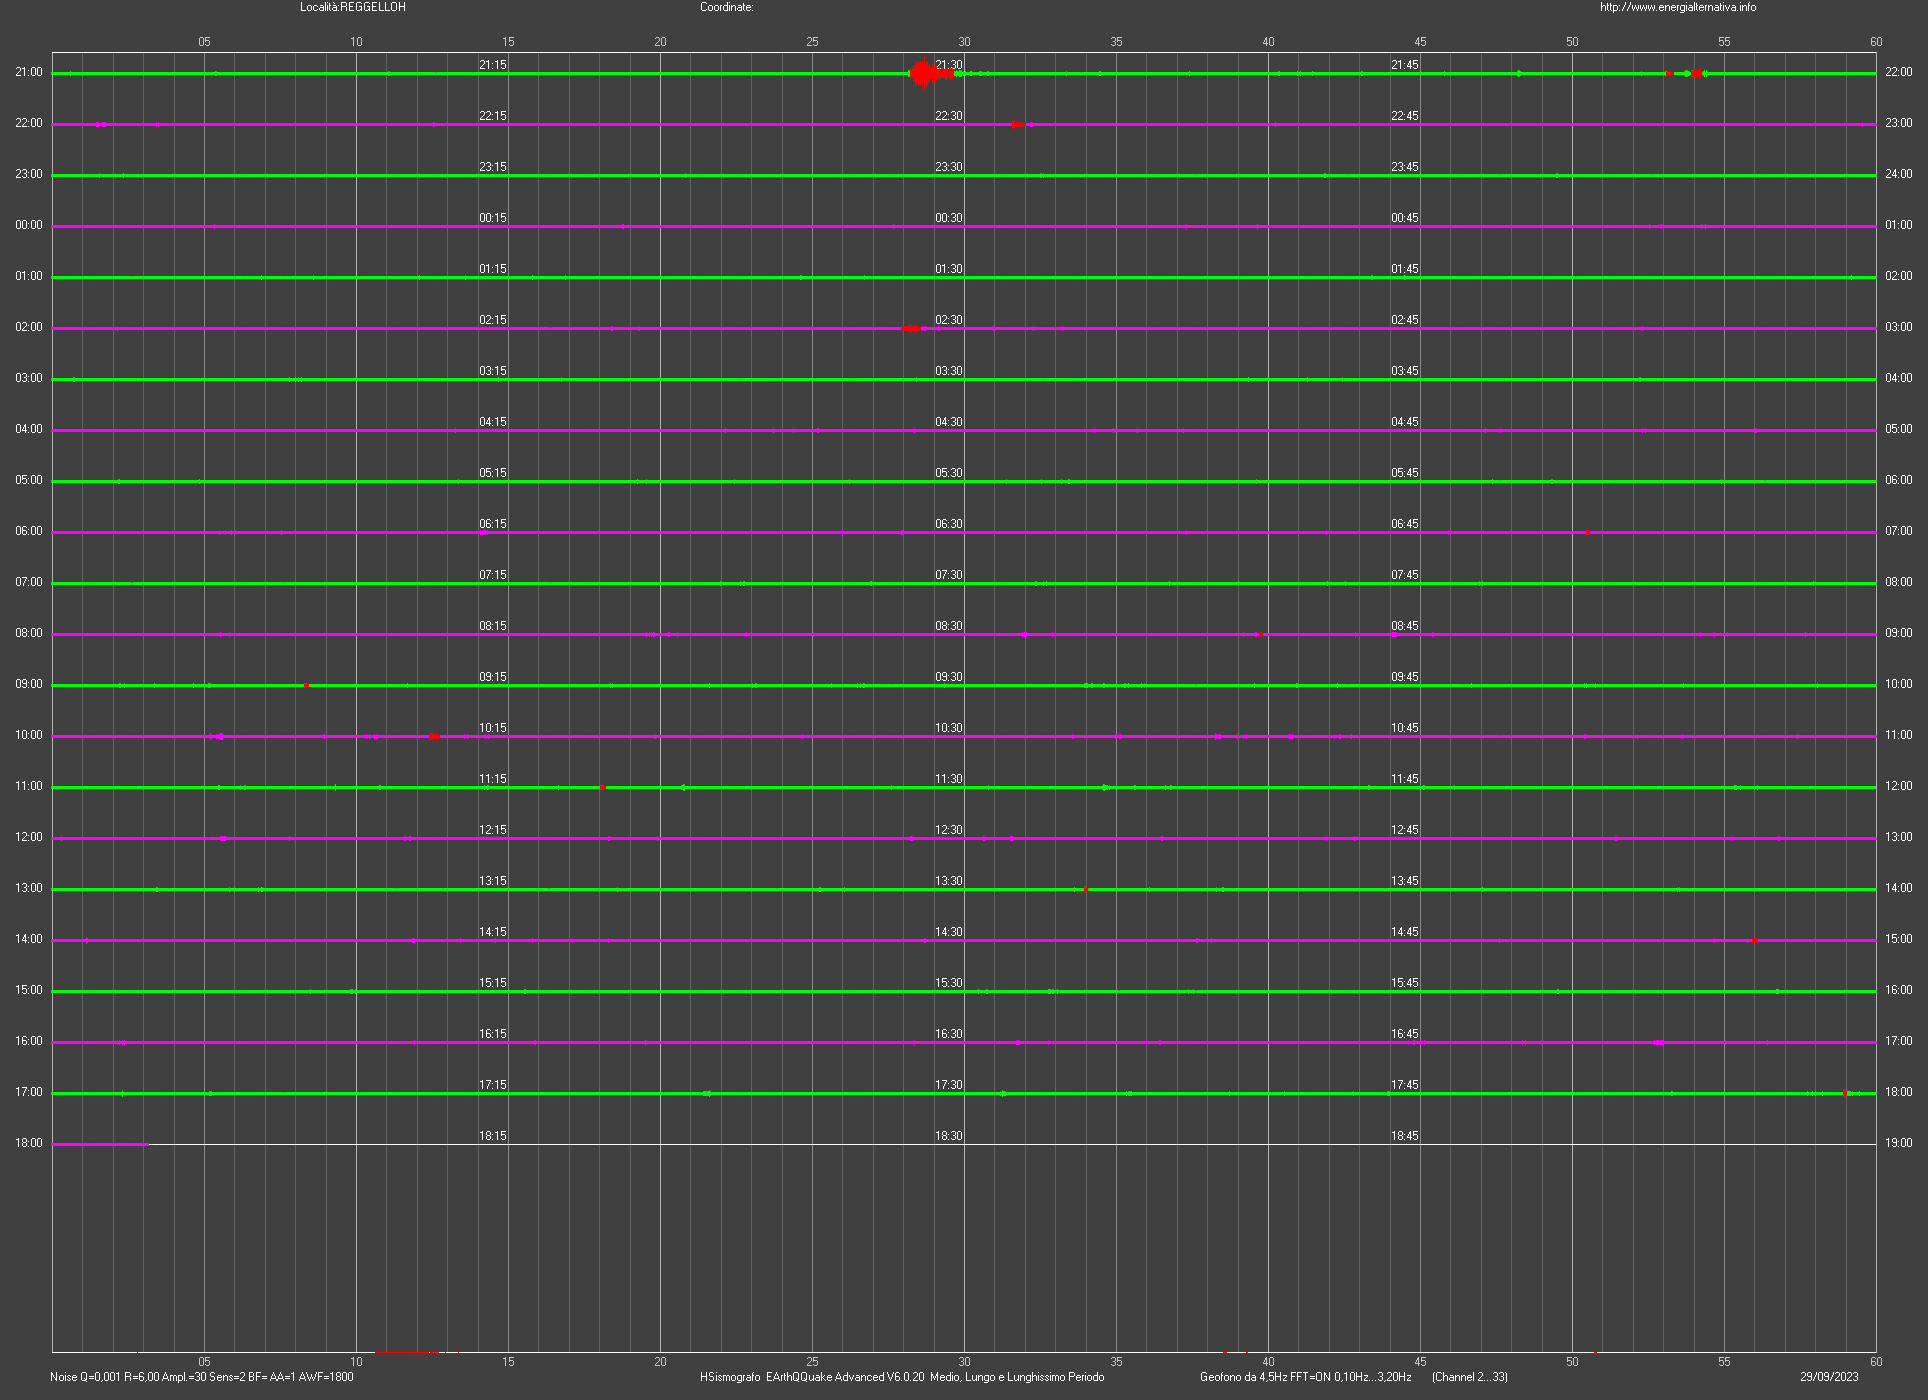Click the 23:30 quarter-hour label
Viewport: 1928px width, 1400px height.
[949, 167]
